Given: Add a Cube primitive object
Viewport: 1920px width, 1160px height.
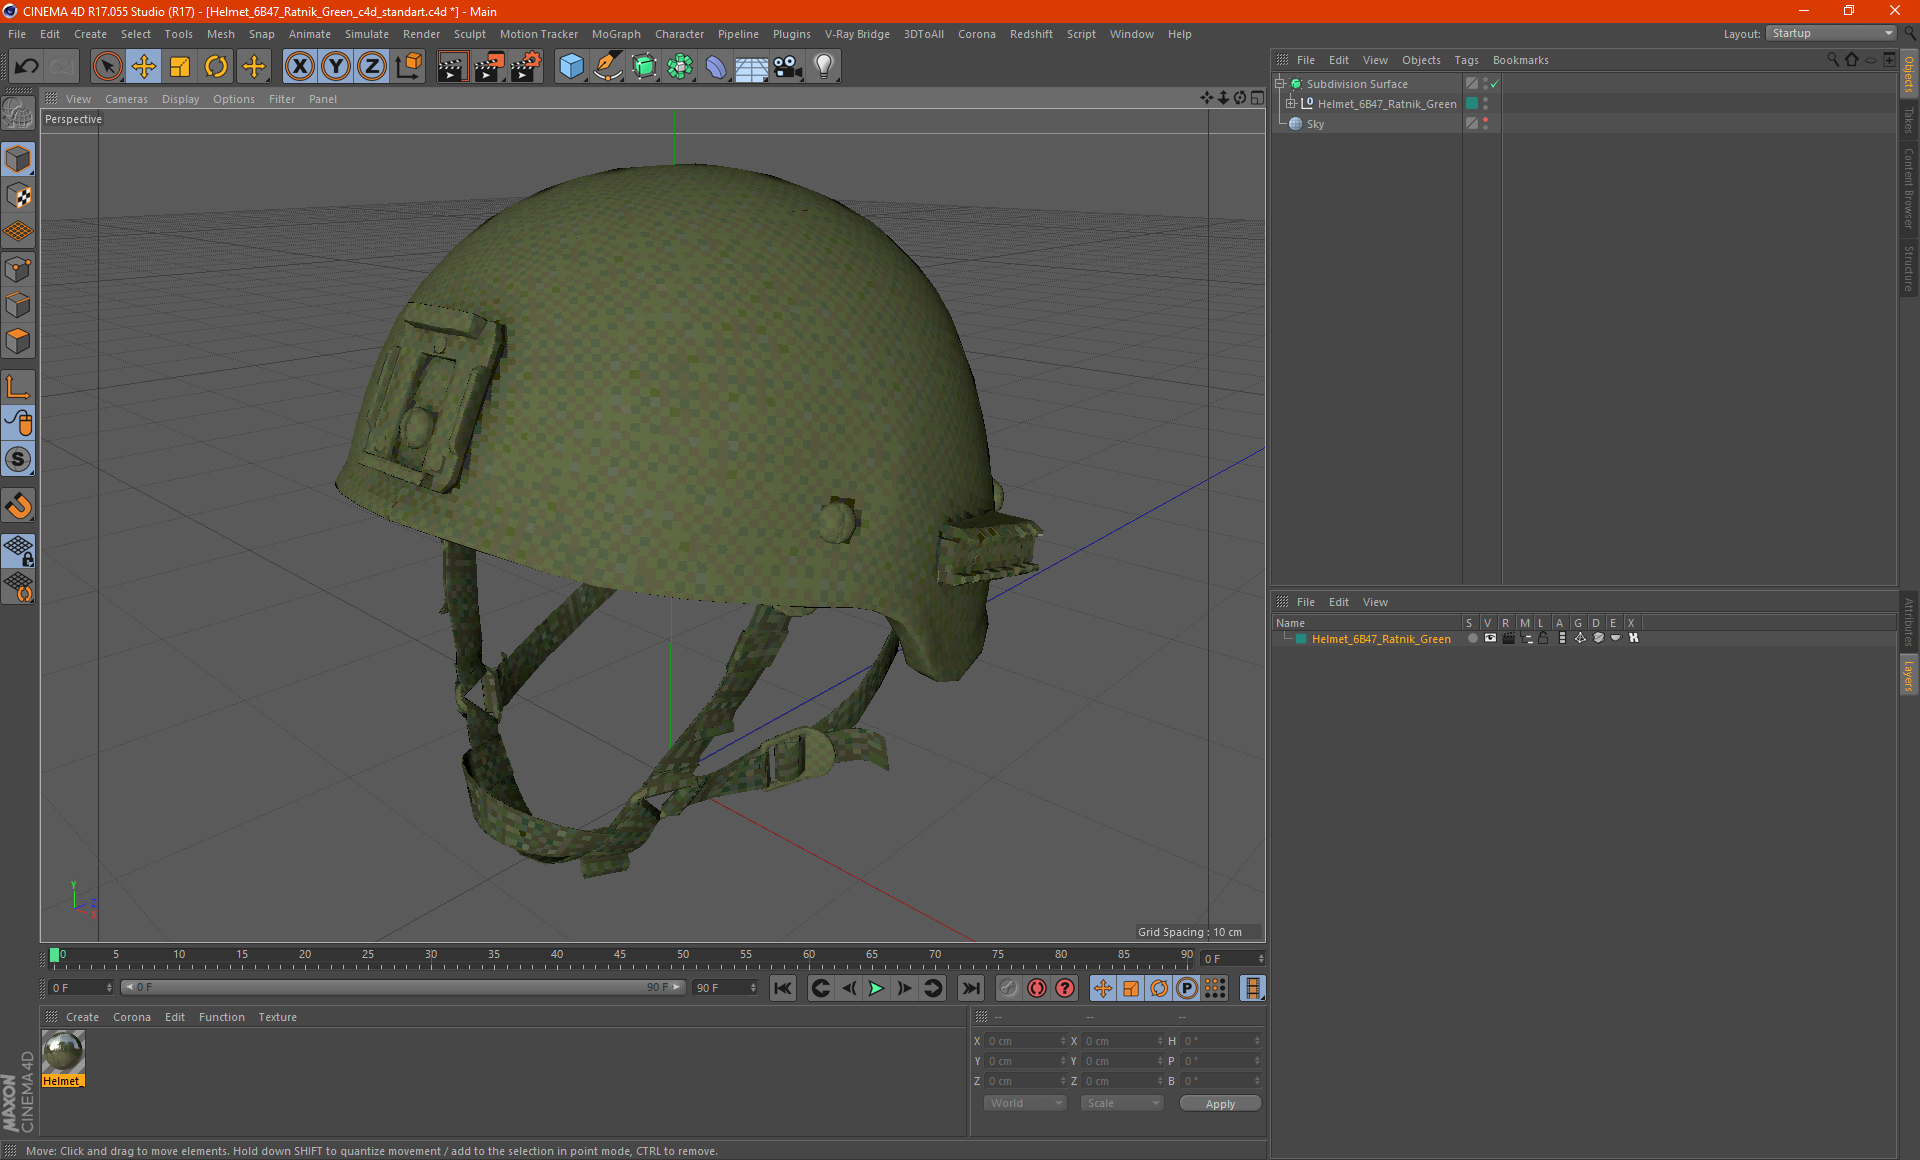Looking at the screenshot, I should tap(571, 67).
